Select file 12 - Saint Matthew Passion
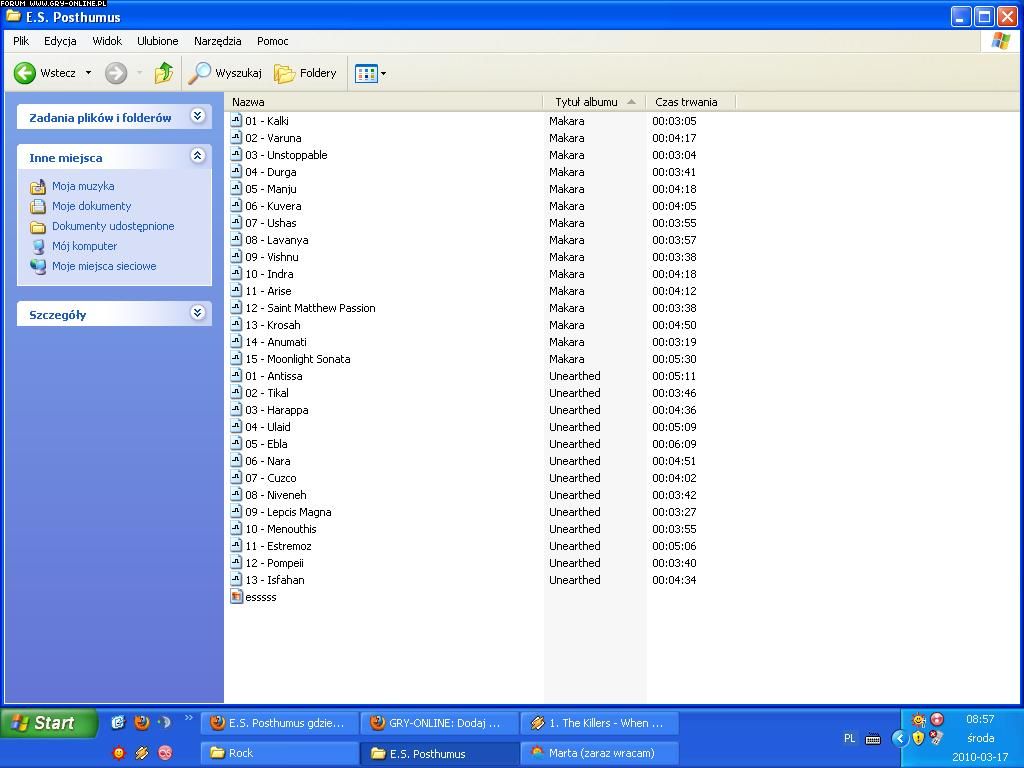Image resolution: width=1024 pixels, height=768 pixels. coord(310,308)
